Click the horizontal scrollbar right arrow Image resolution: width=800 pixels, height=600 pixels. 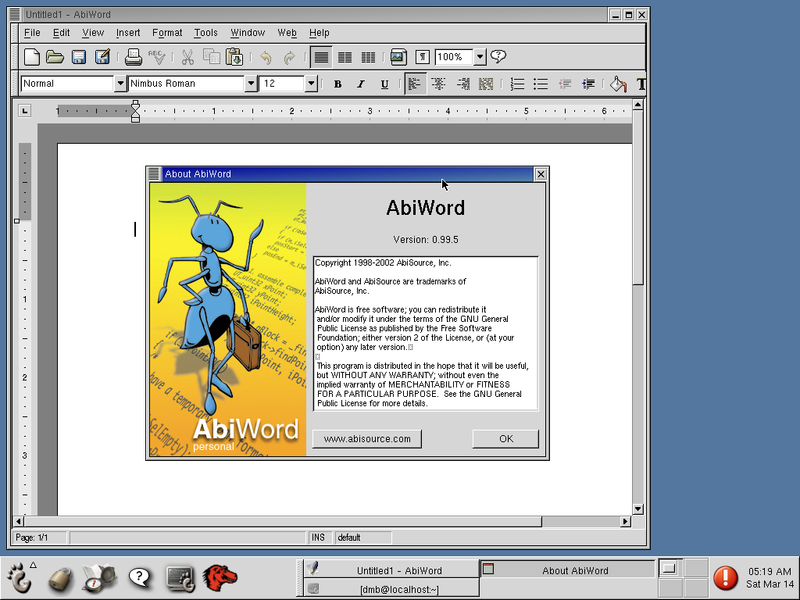point(625,521)
